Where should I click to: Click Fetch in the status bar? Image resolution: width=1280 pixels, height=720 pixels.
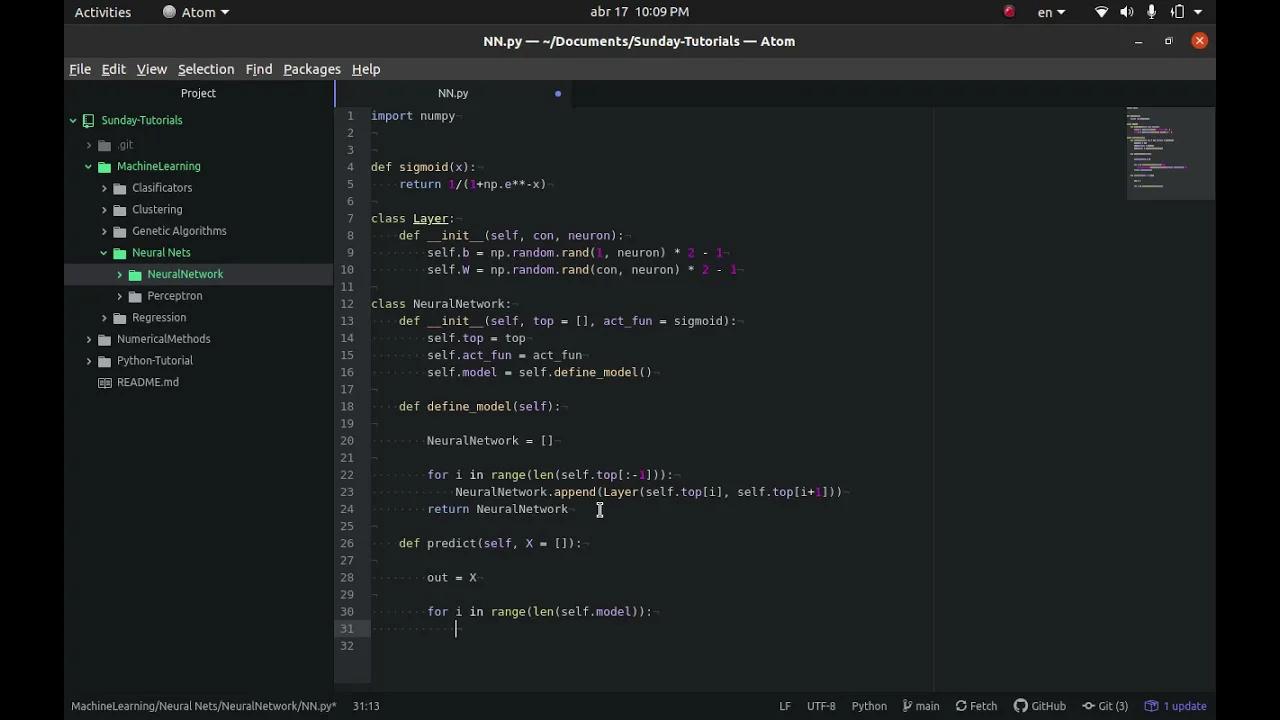point(975,705)
